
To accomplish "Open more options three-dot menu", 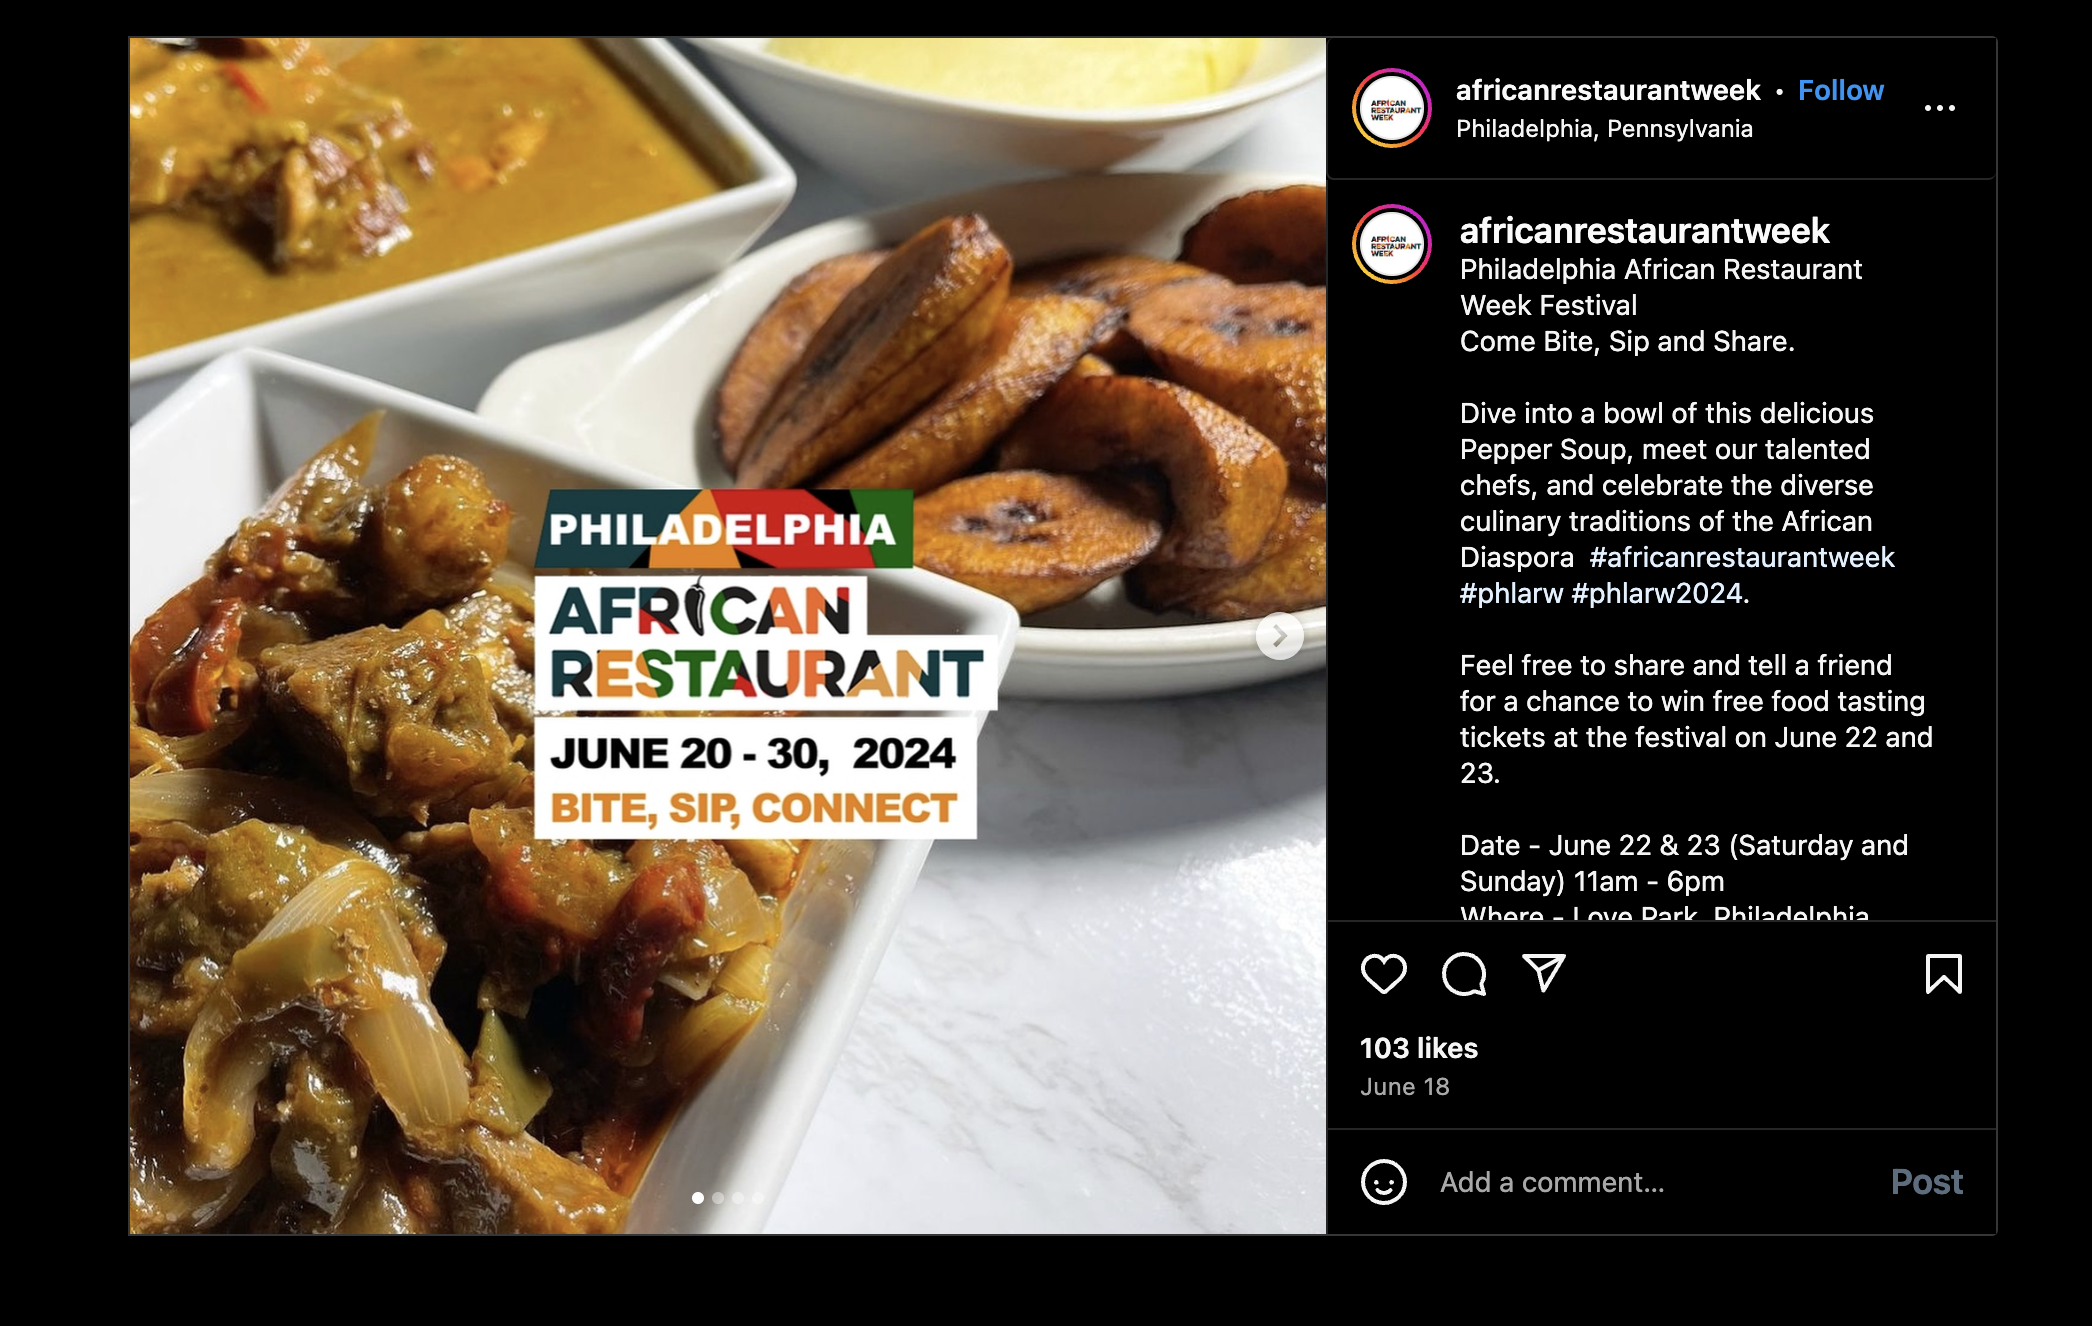I will [1940, 108].
